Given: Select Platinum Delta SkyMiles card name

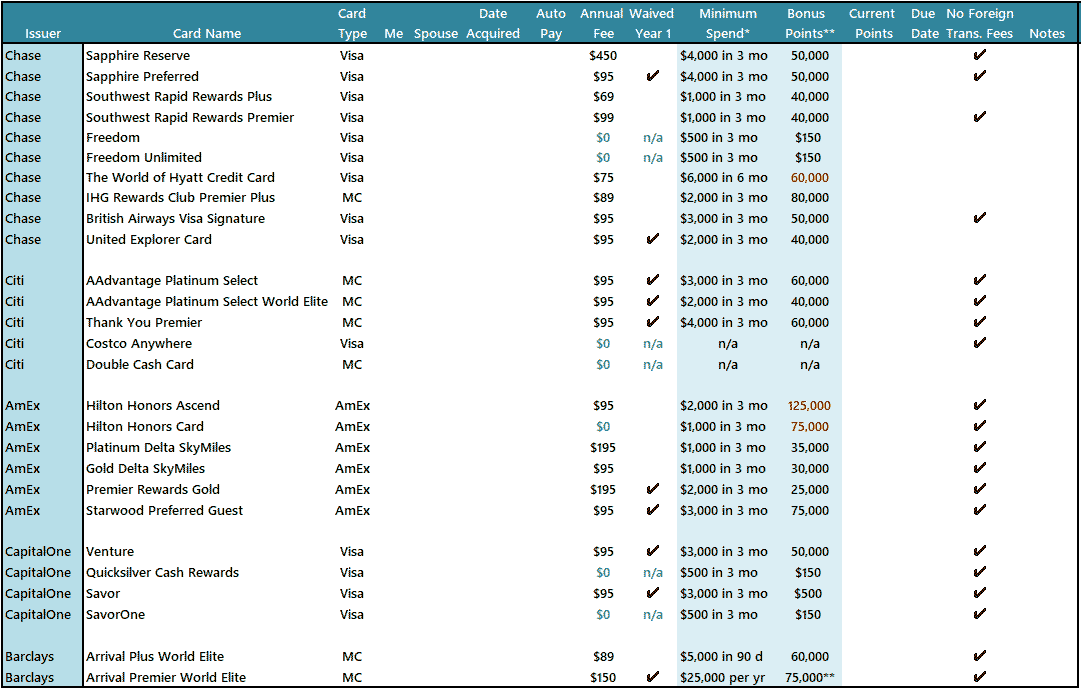Looking at the screenshot, I should pos(159,447).
